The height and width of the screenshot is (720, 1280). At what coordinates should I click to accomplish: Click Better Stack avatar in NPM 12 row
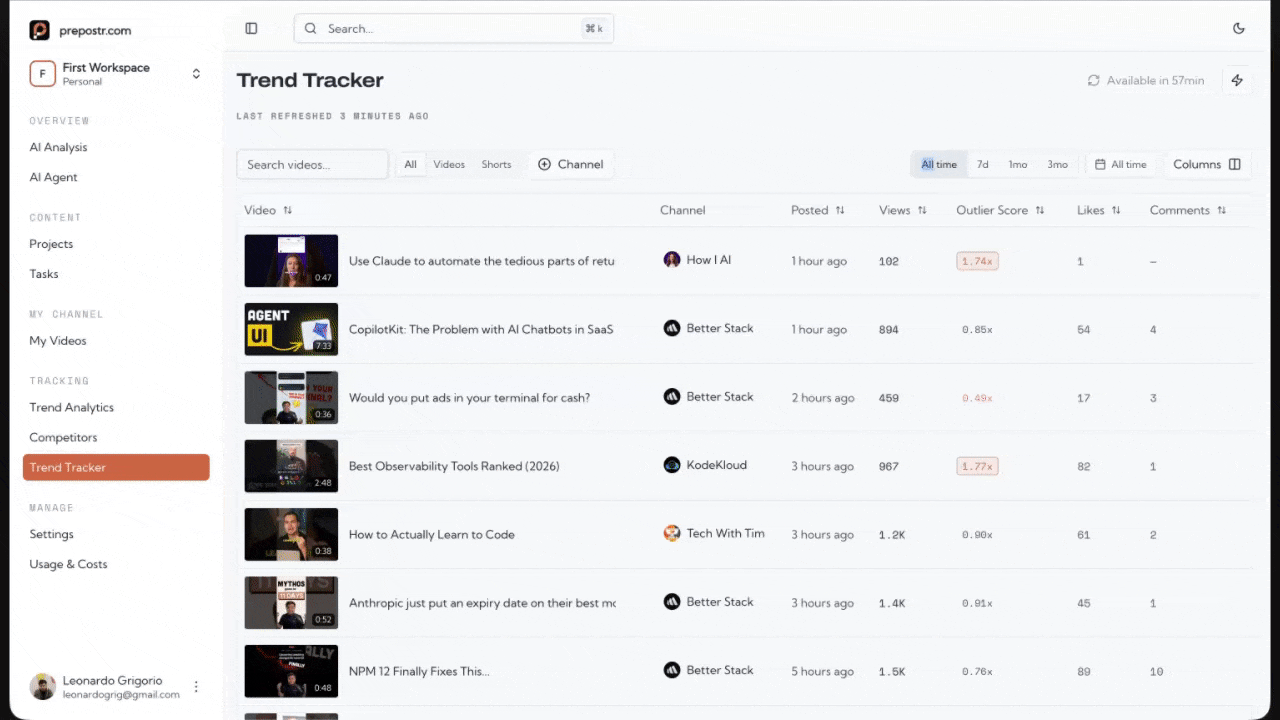tap(672, 670)
